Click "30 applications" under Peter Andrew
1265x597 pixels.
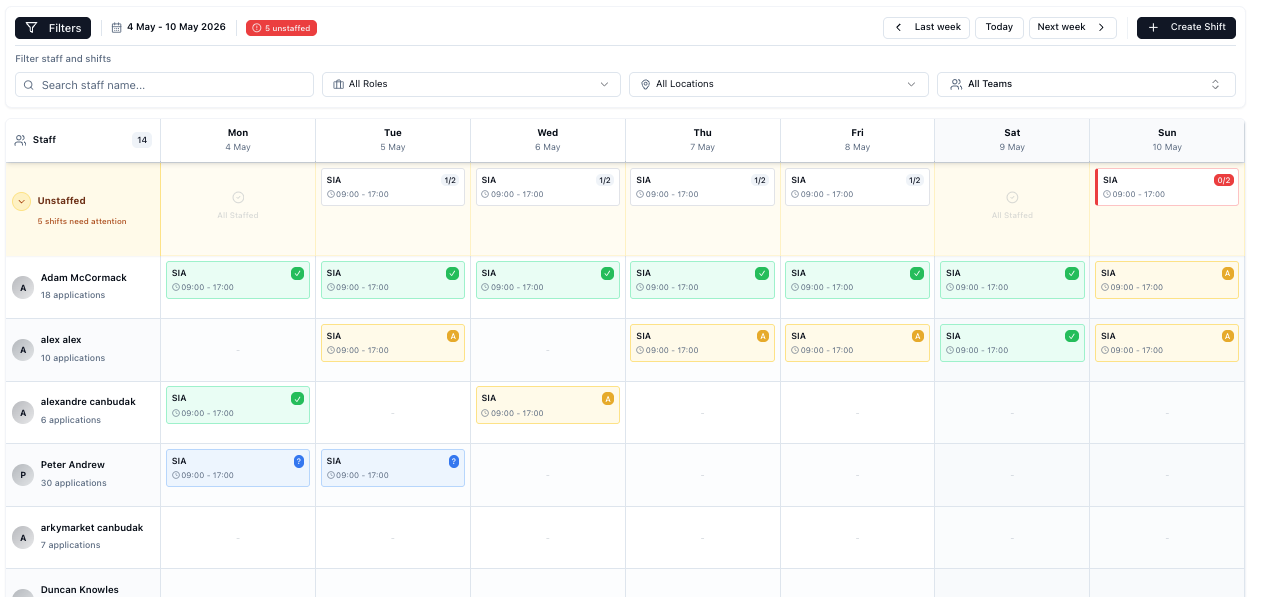coord(74,483)
